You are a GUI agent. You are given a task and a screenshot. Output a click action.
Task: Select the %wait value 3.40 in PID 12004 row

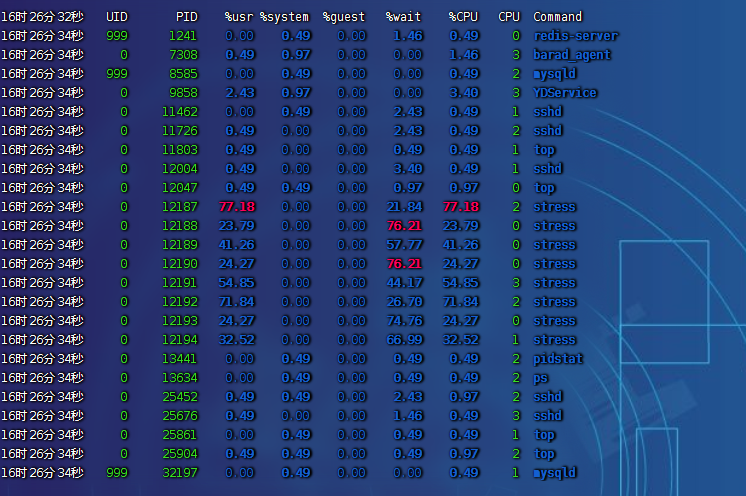click(408, 169)
